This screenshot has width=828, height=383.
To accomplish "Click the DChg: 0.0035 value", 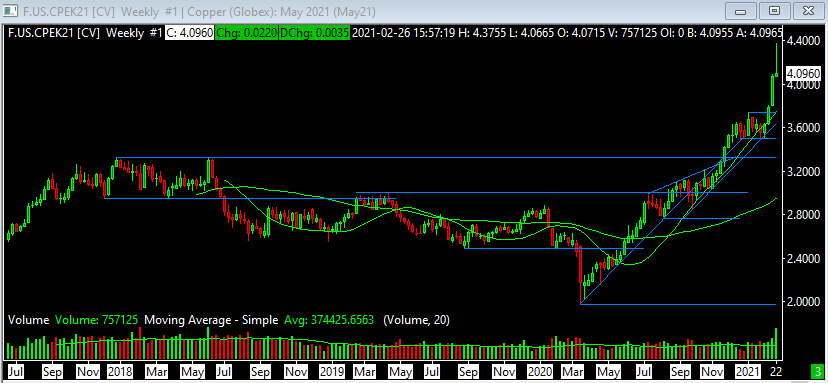I will point(314,33).
